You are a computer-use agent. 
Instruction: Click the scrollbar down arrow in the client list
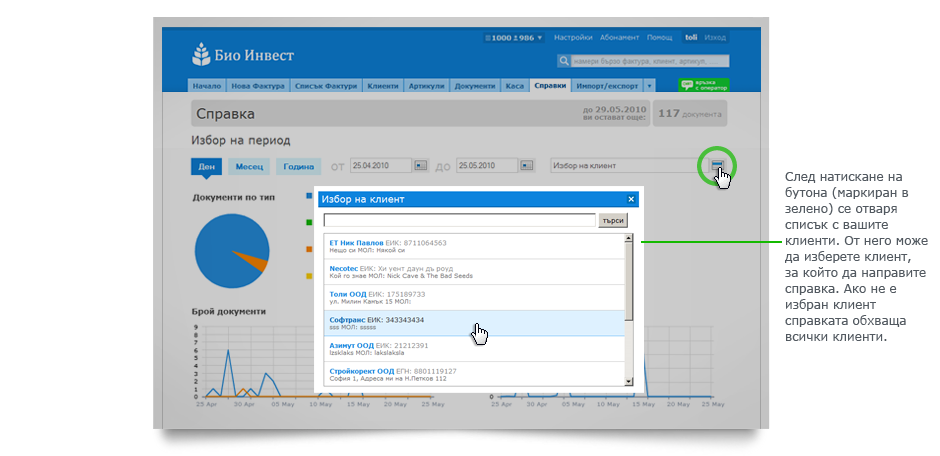[628, 381]
